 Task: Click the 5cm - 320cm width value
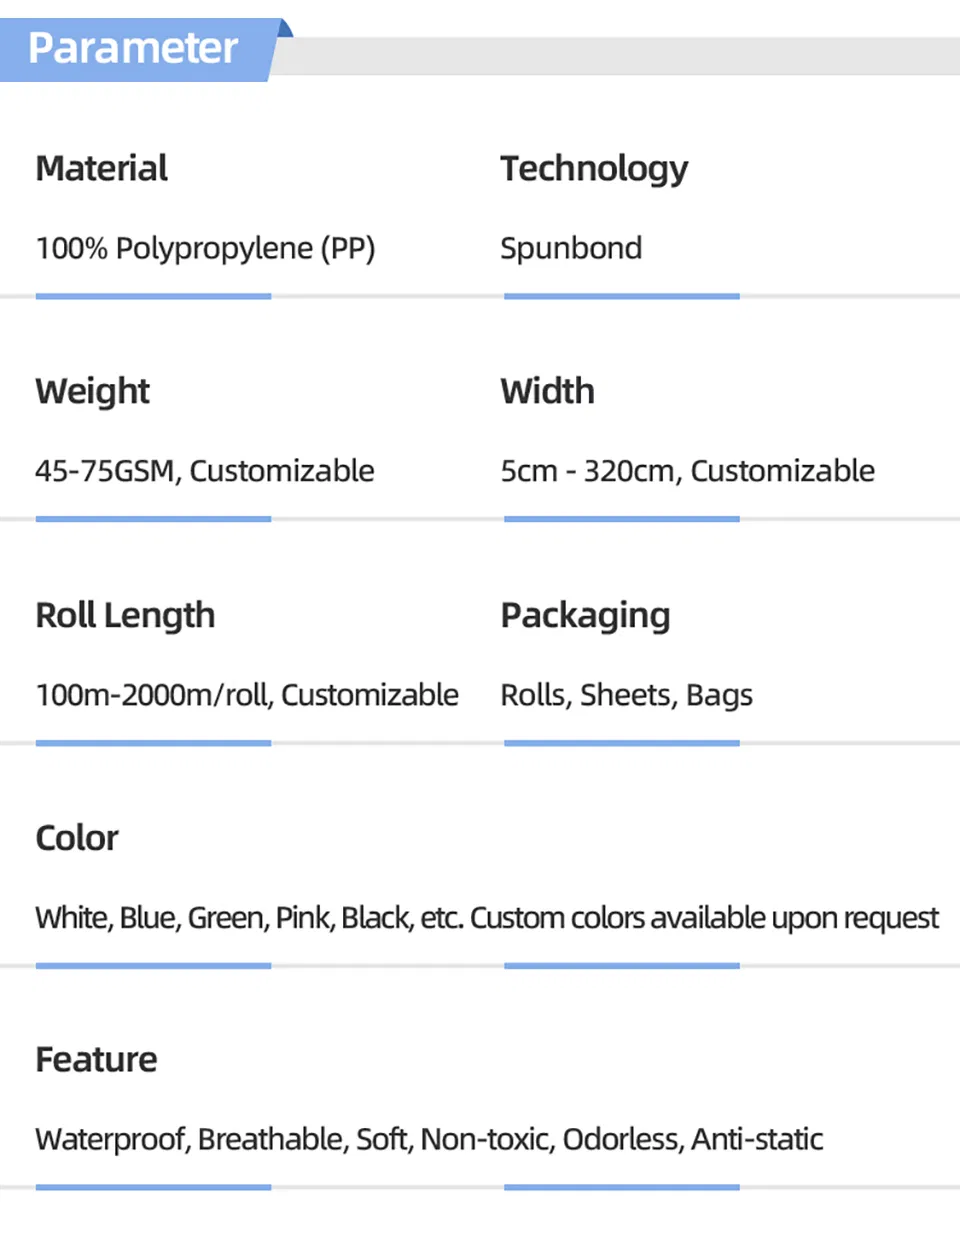[x=687, y=471]
